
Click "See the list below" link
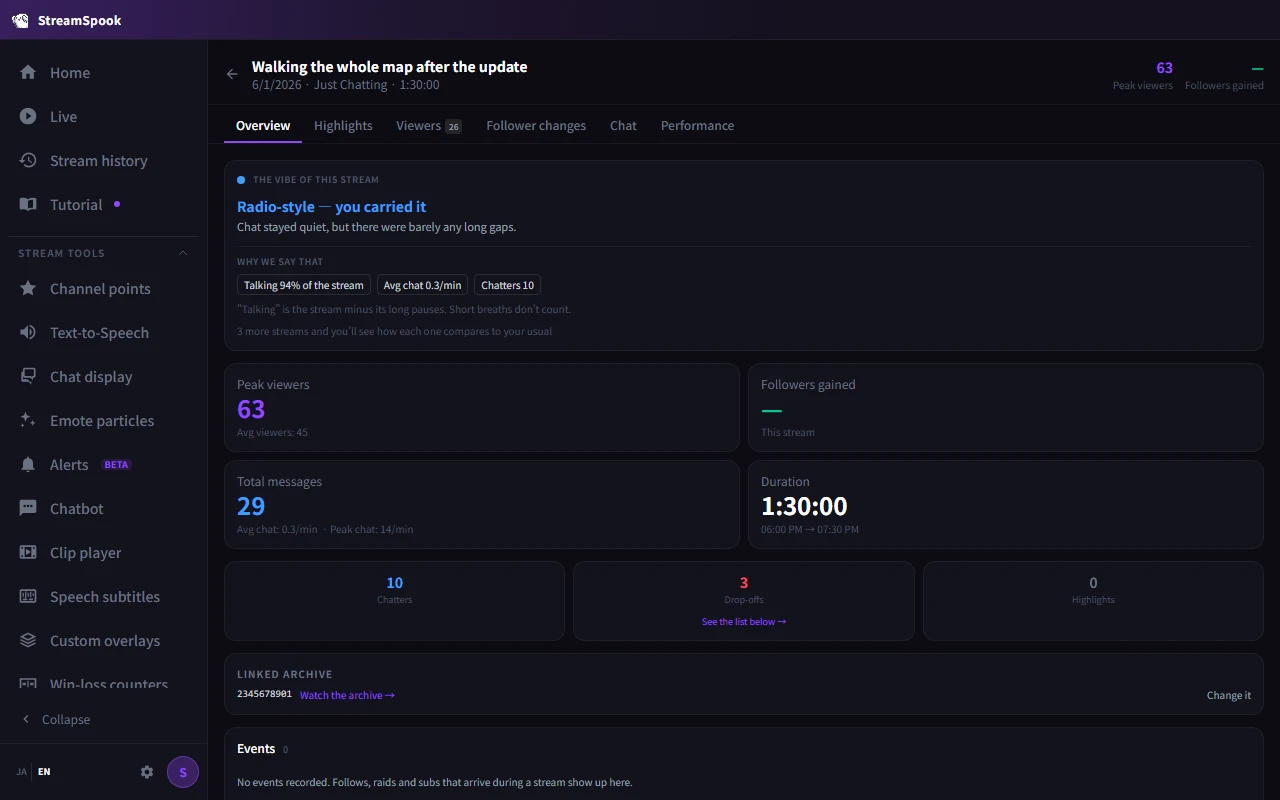click(x=744, y=621)
